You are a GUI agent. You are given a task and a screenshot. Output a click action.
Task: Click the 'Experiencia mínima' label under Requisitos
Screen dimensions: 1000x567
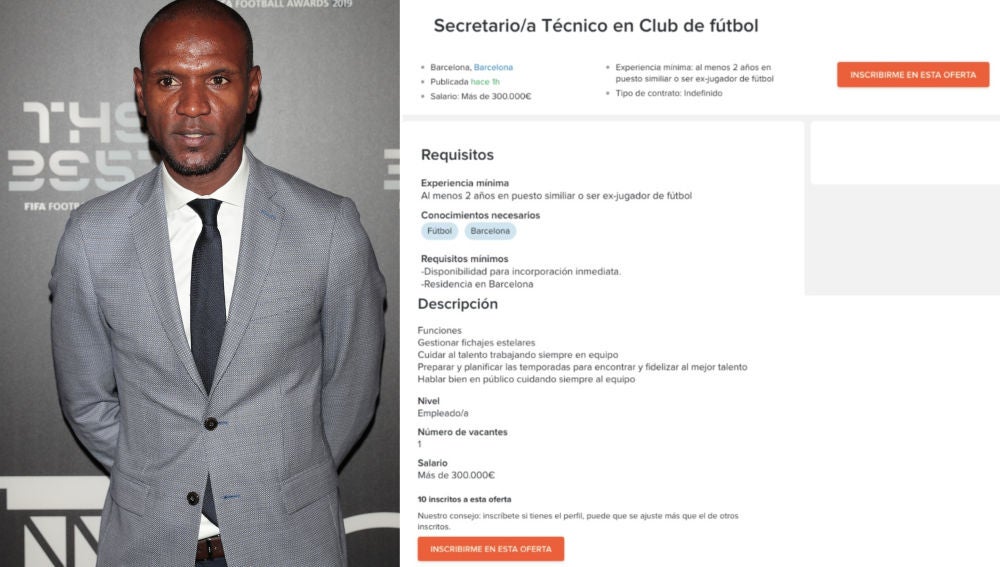(x=465, y=183)
